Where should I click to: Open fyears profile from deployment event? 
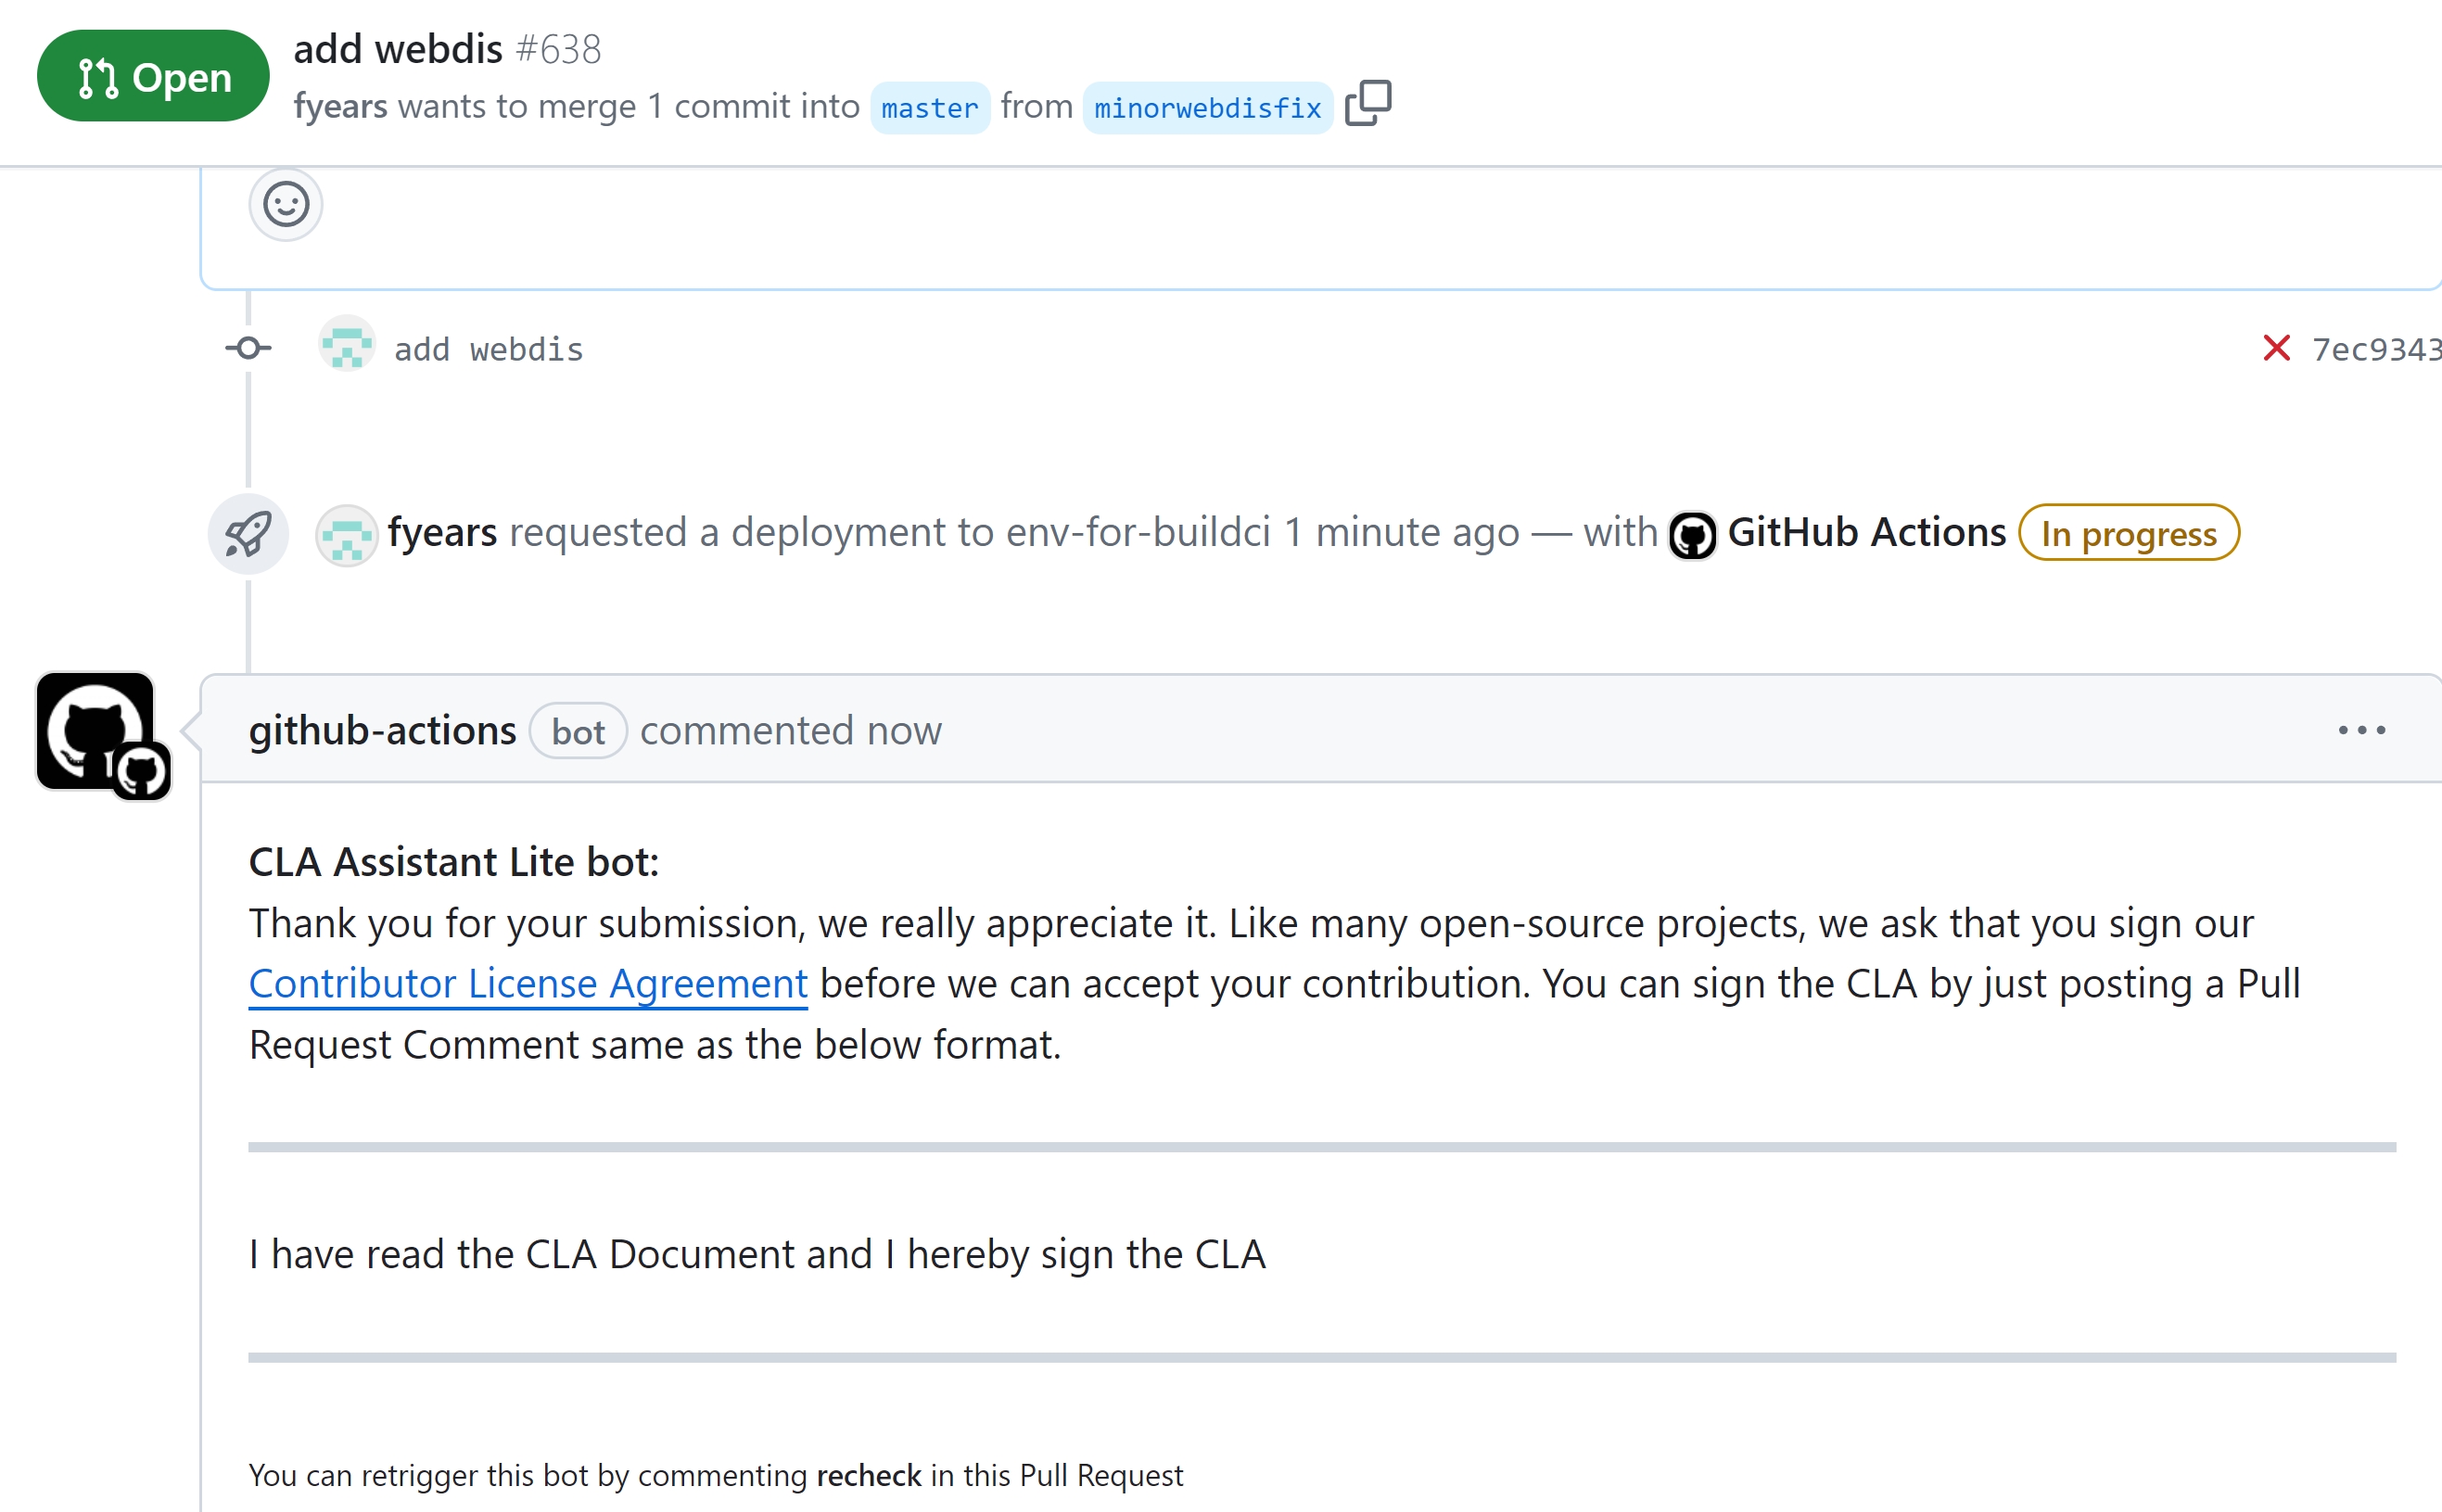(x=442, y=532)
